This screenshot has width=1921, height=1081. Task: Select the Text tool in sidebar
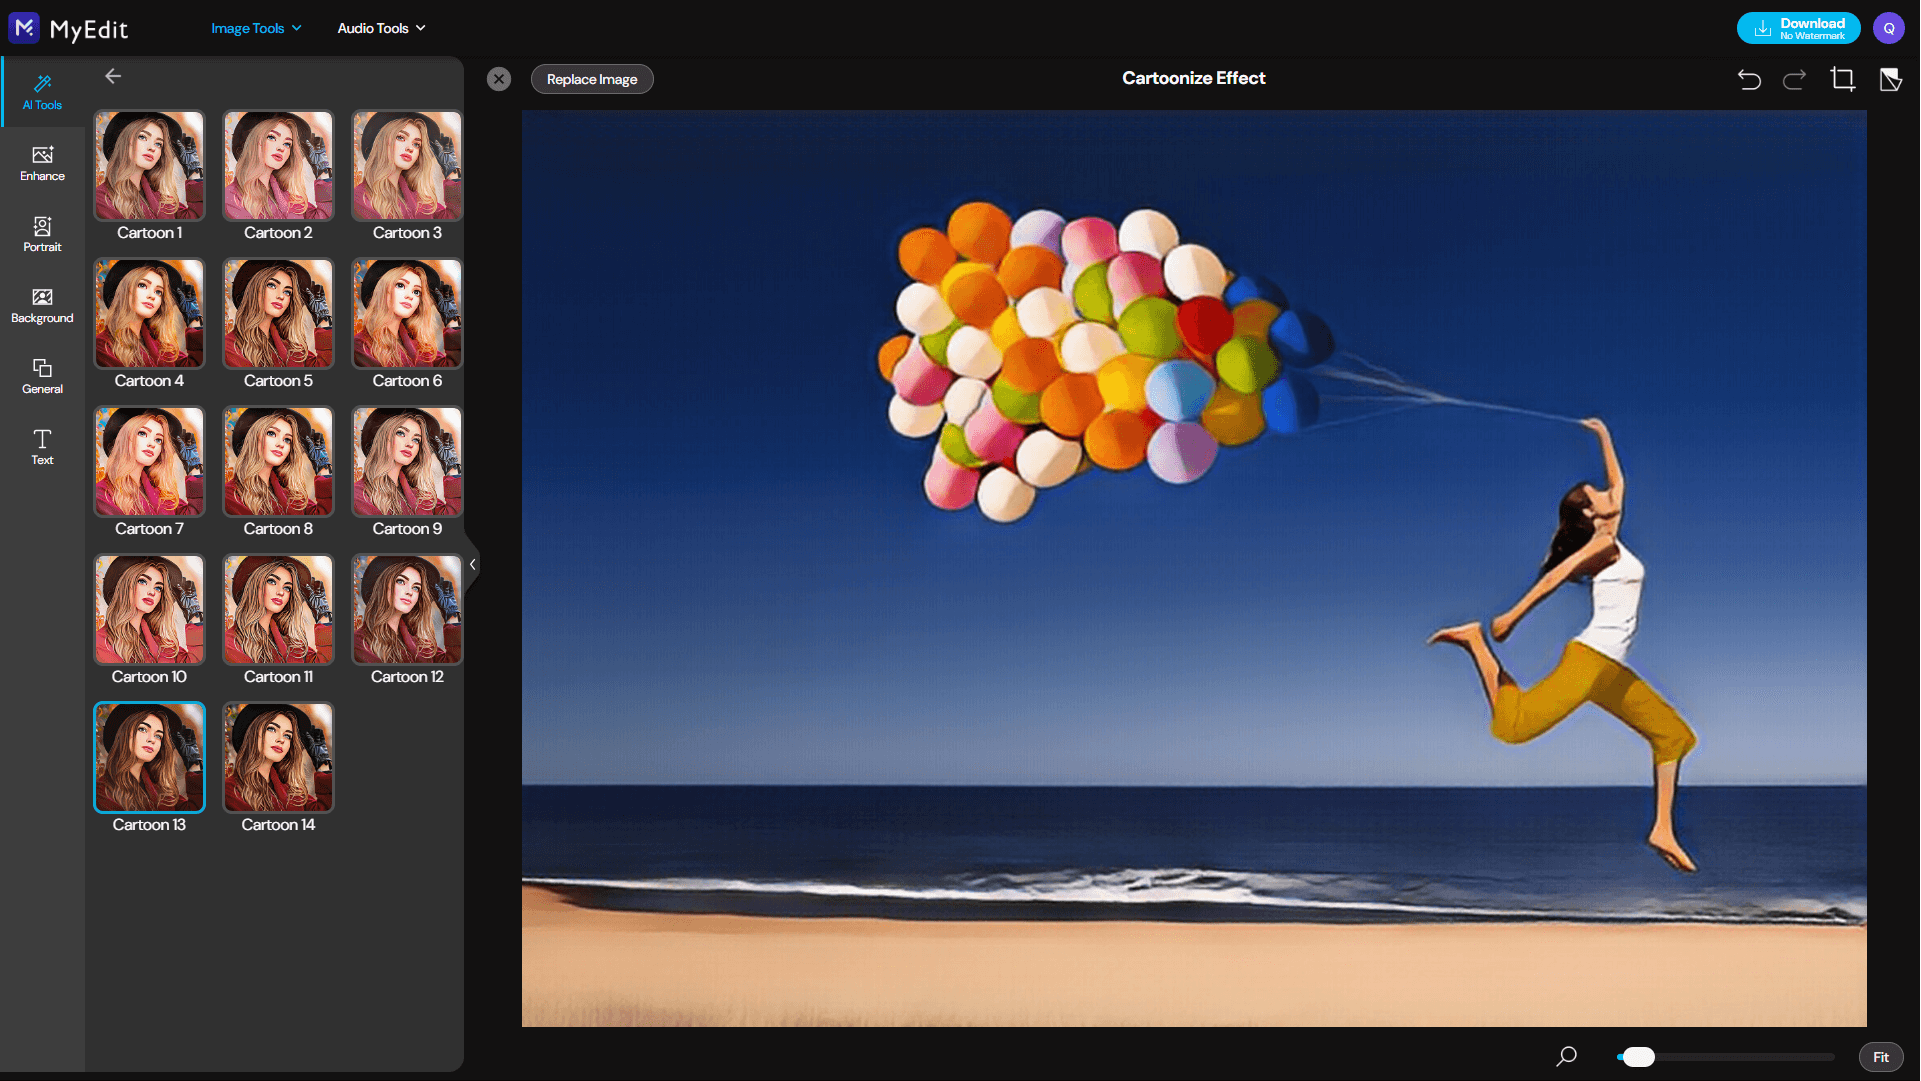42,446
